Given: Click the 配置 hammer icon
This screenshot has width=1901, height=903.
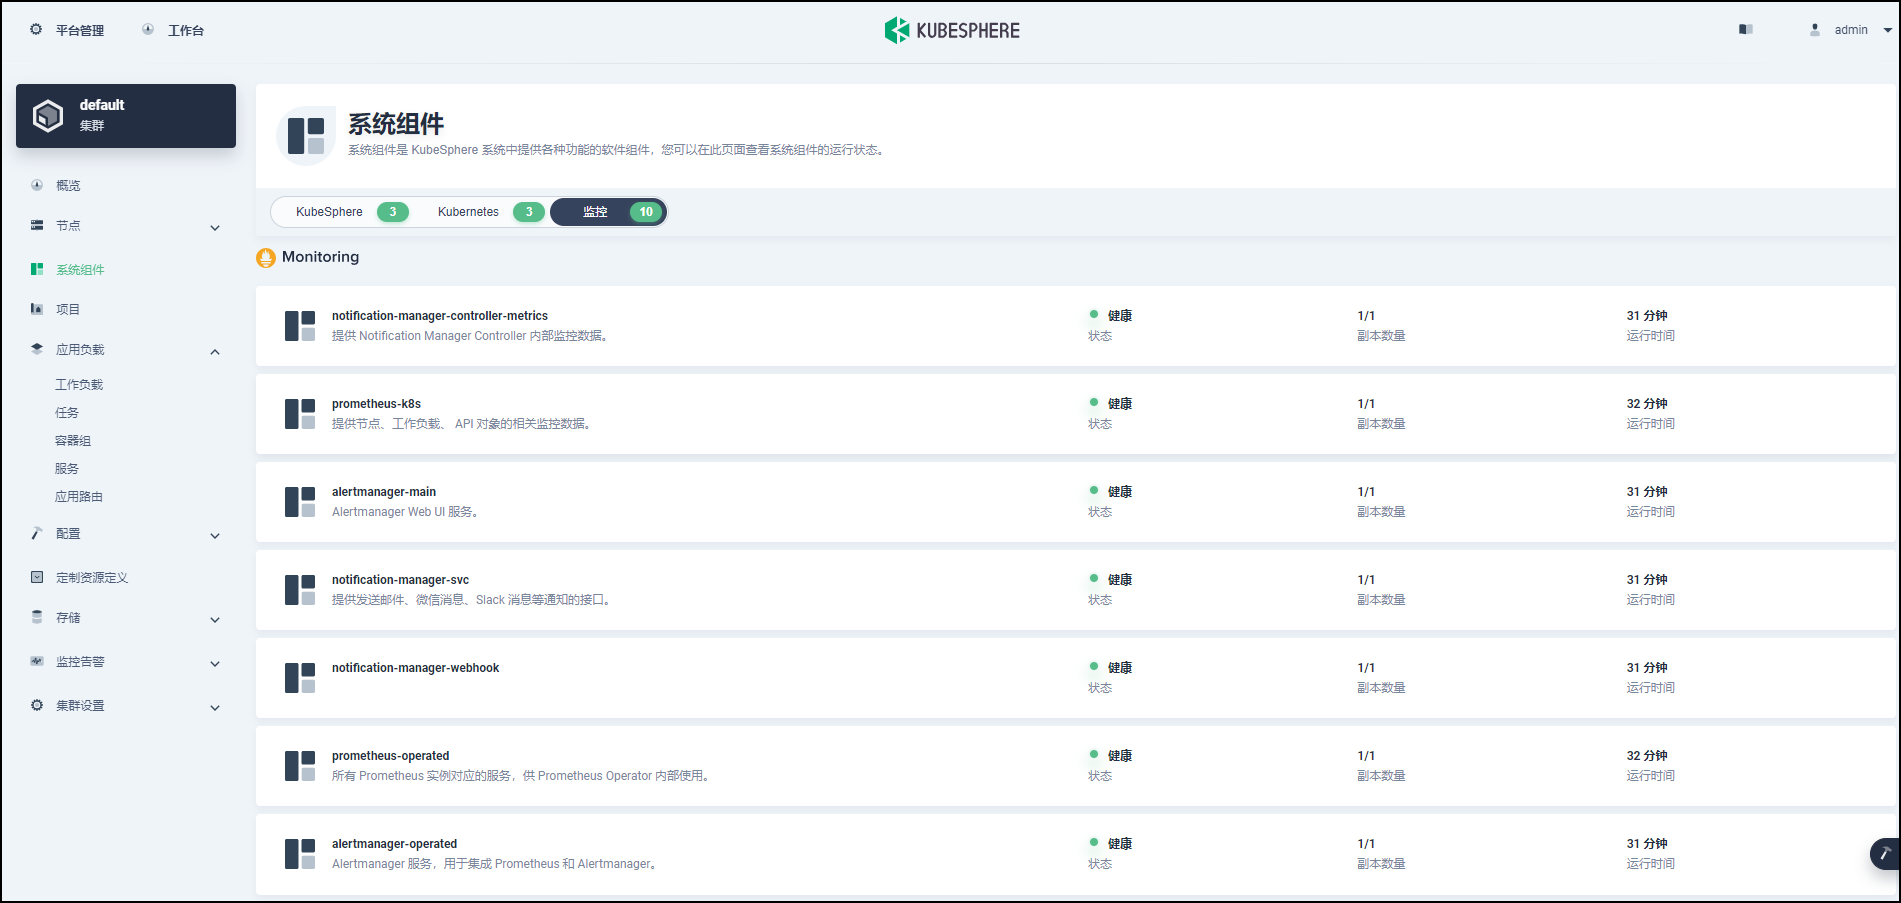Looking at the screenshot, I should pos(37,533).
